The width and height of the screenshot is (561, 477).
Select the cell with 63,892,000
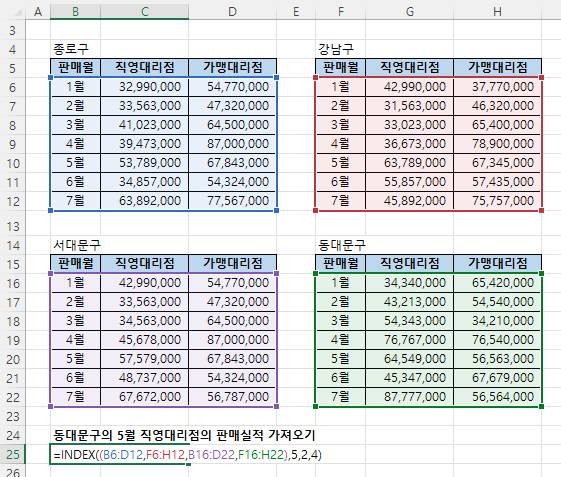(145, 201)
